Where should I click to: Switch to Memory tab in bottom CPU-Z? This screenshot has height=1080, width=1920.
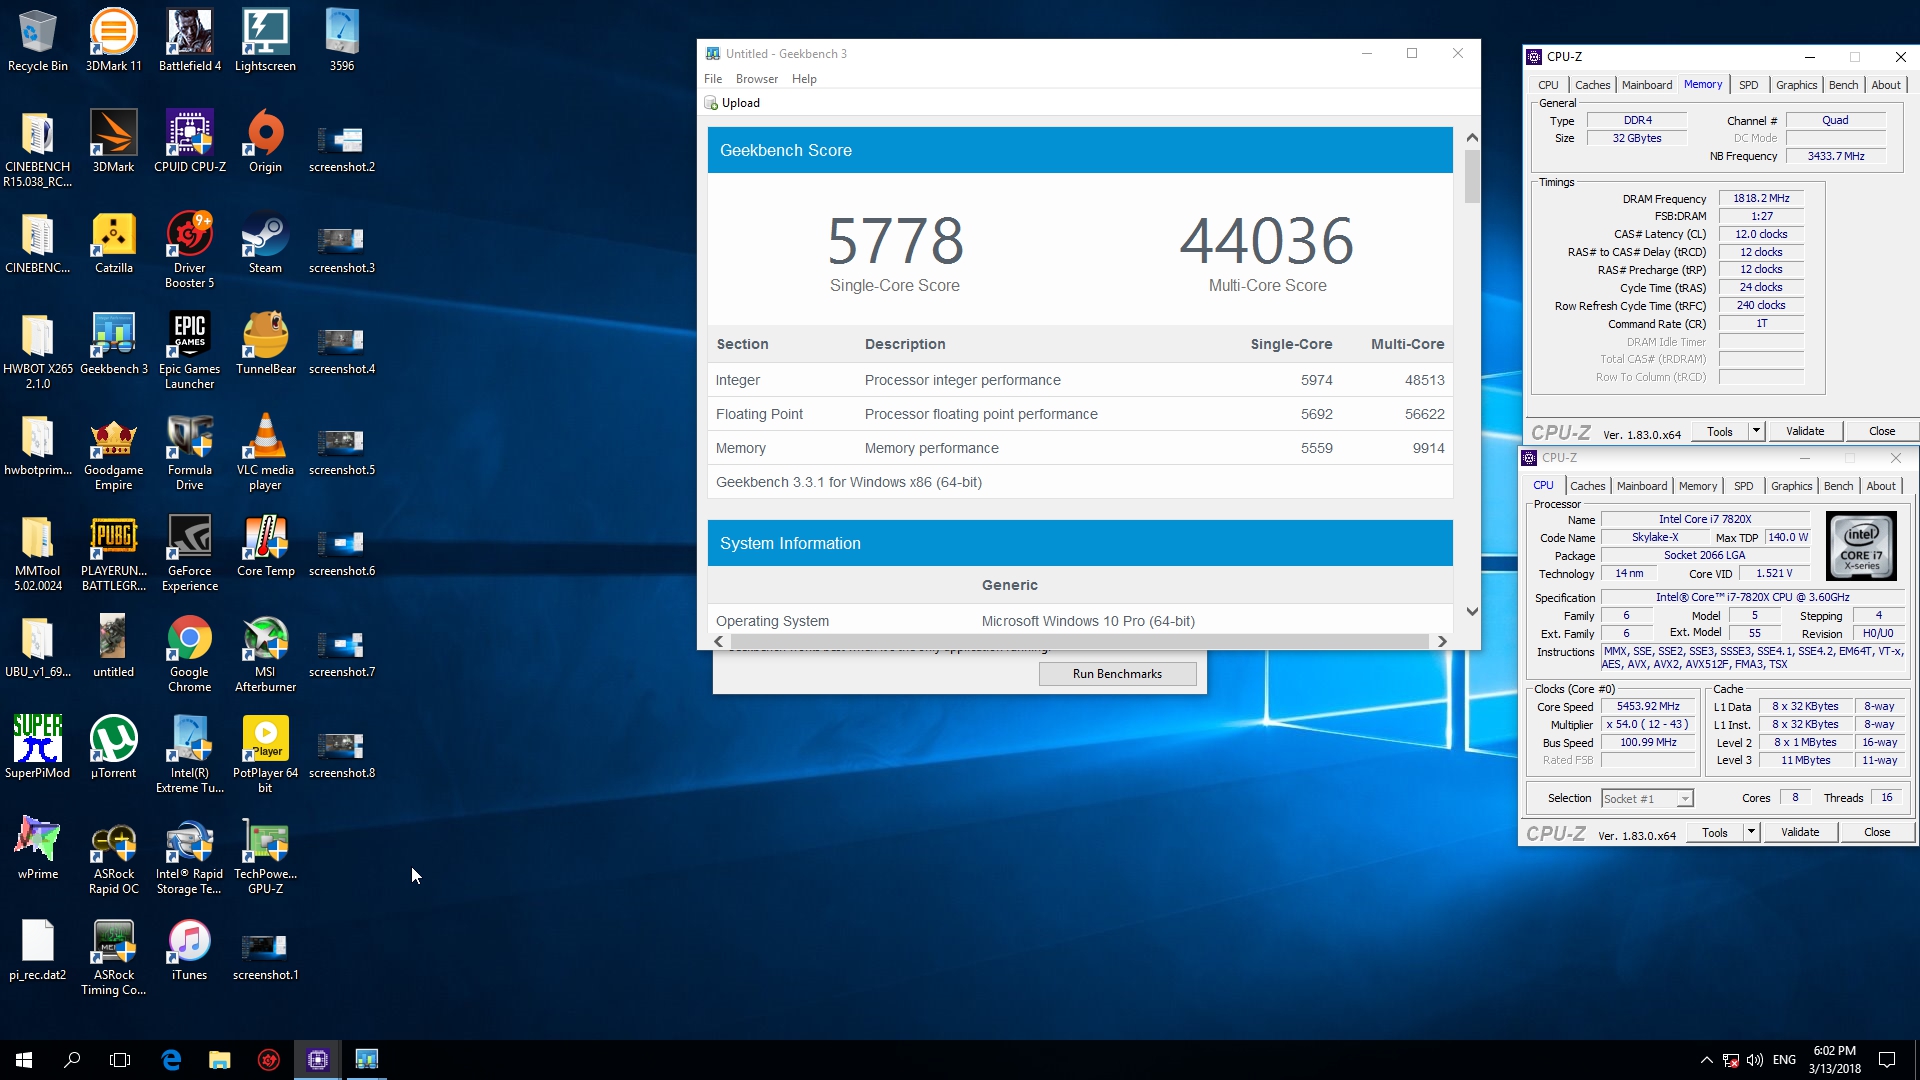click(1698, 486)
